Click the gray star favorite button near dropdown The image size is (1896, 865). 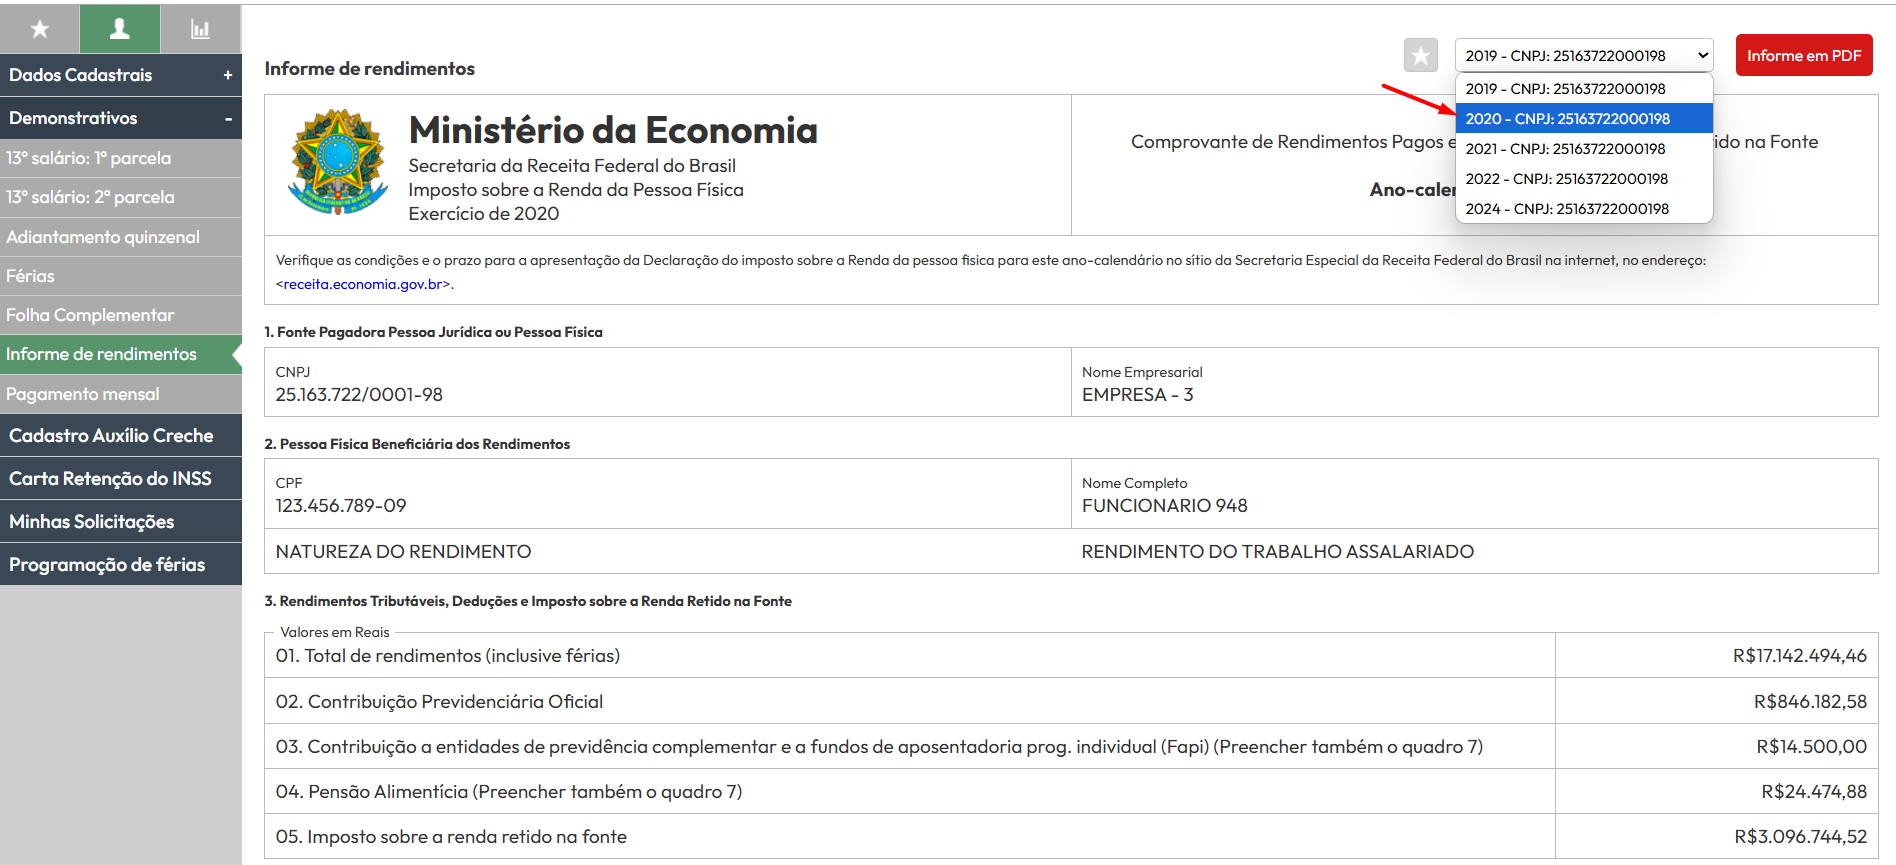tap(1420, 56)
